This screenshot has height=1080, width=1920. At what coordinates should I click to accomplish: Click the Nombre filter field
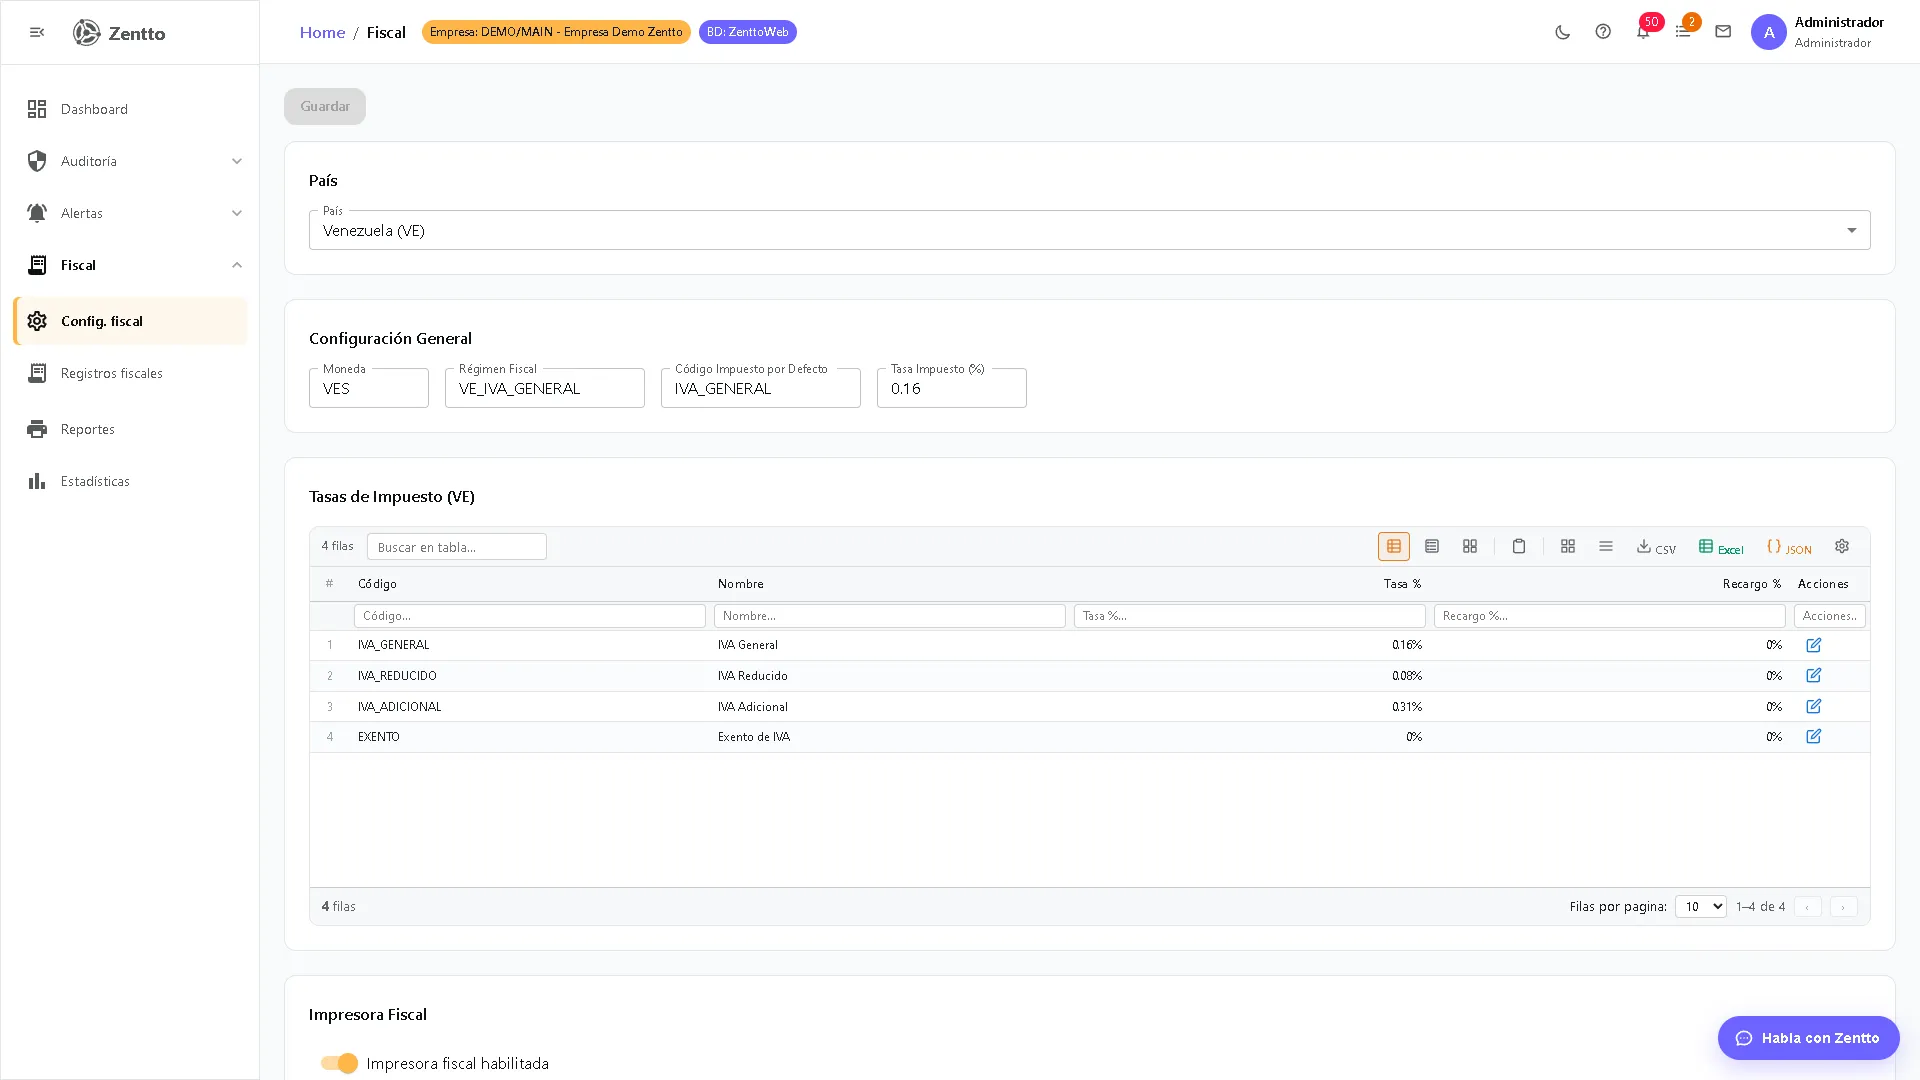pos(890,616)
